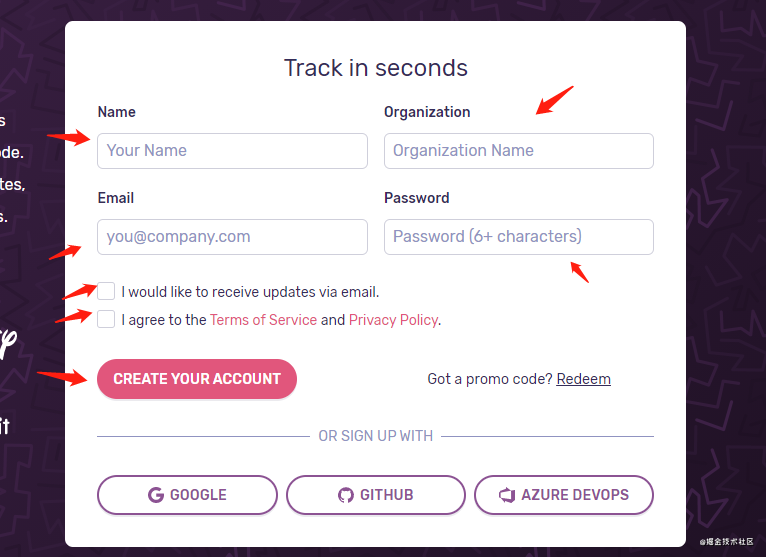Click the "receive updates via email" label text
766x557 pixels.
250,292
